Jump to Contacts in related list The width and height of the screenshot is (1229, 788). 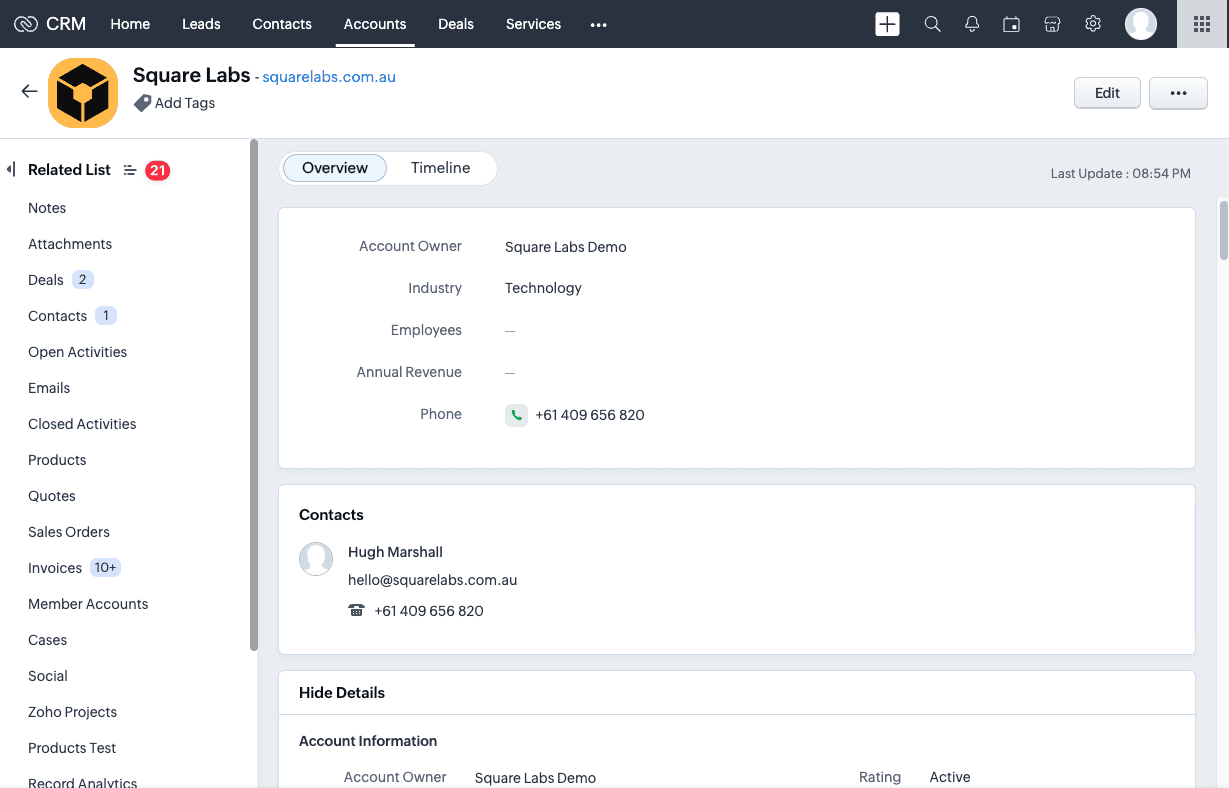(57, 316)
